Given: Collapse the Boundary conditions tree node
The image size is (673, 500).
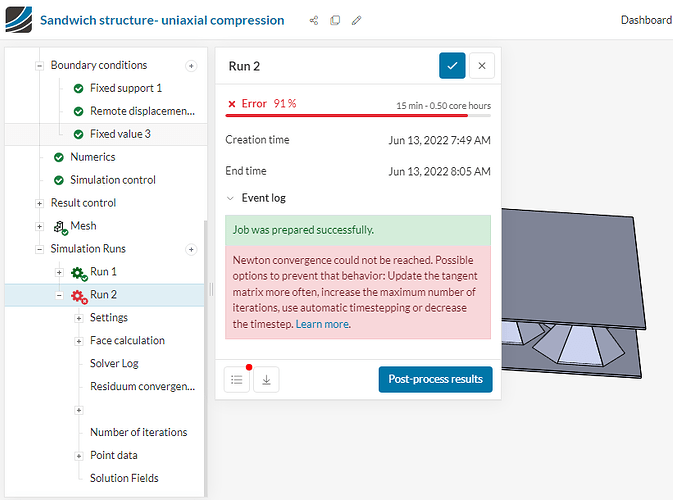Looking at the screenshot, I should 40,65.
